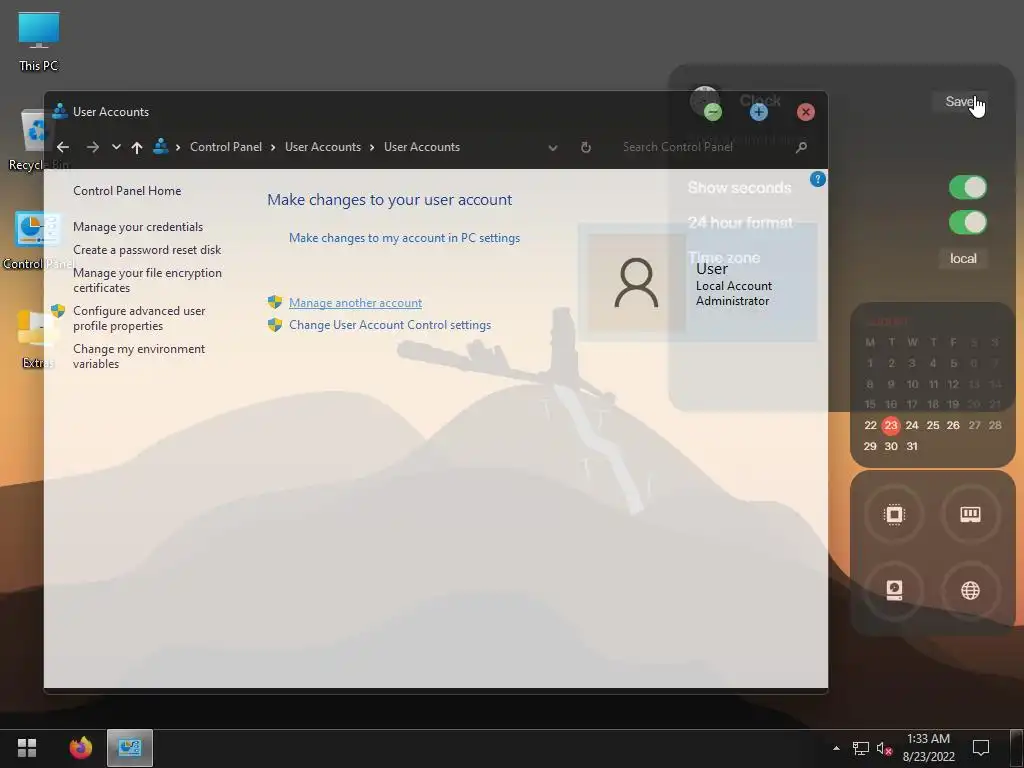Viewport: 1024px width, 768px height.
Task: Click the green minimize button of User Accounts
Action: [712, 112]
